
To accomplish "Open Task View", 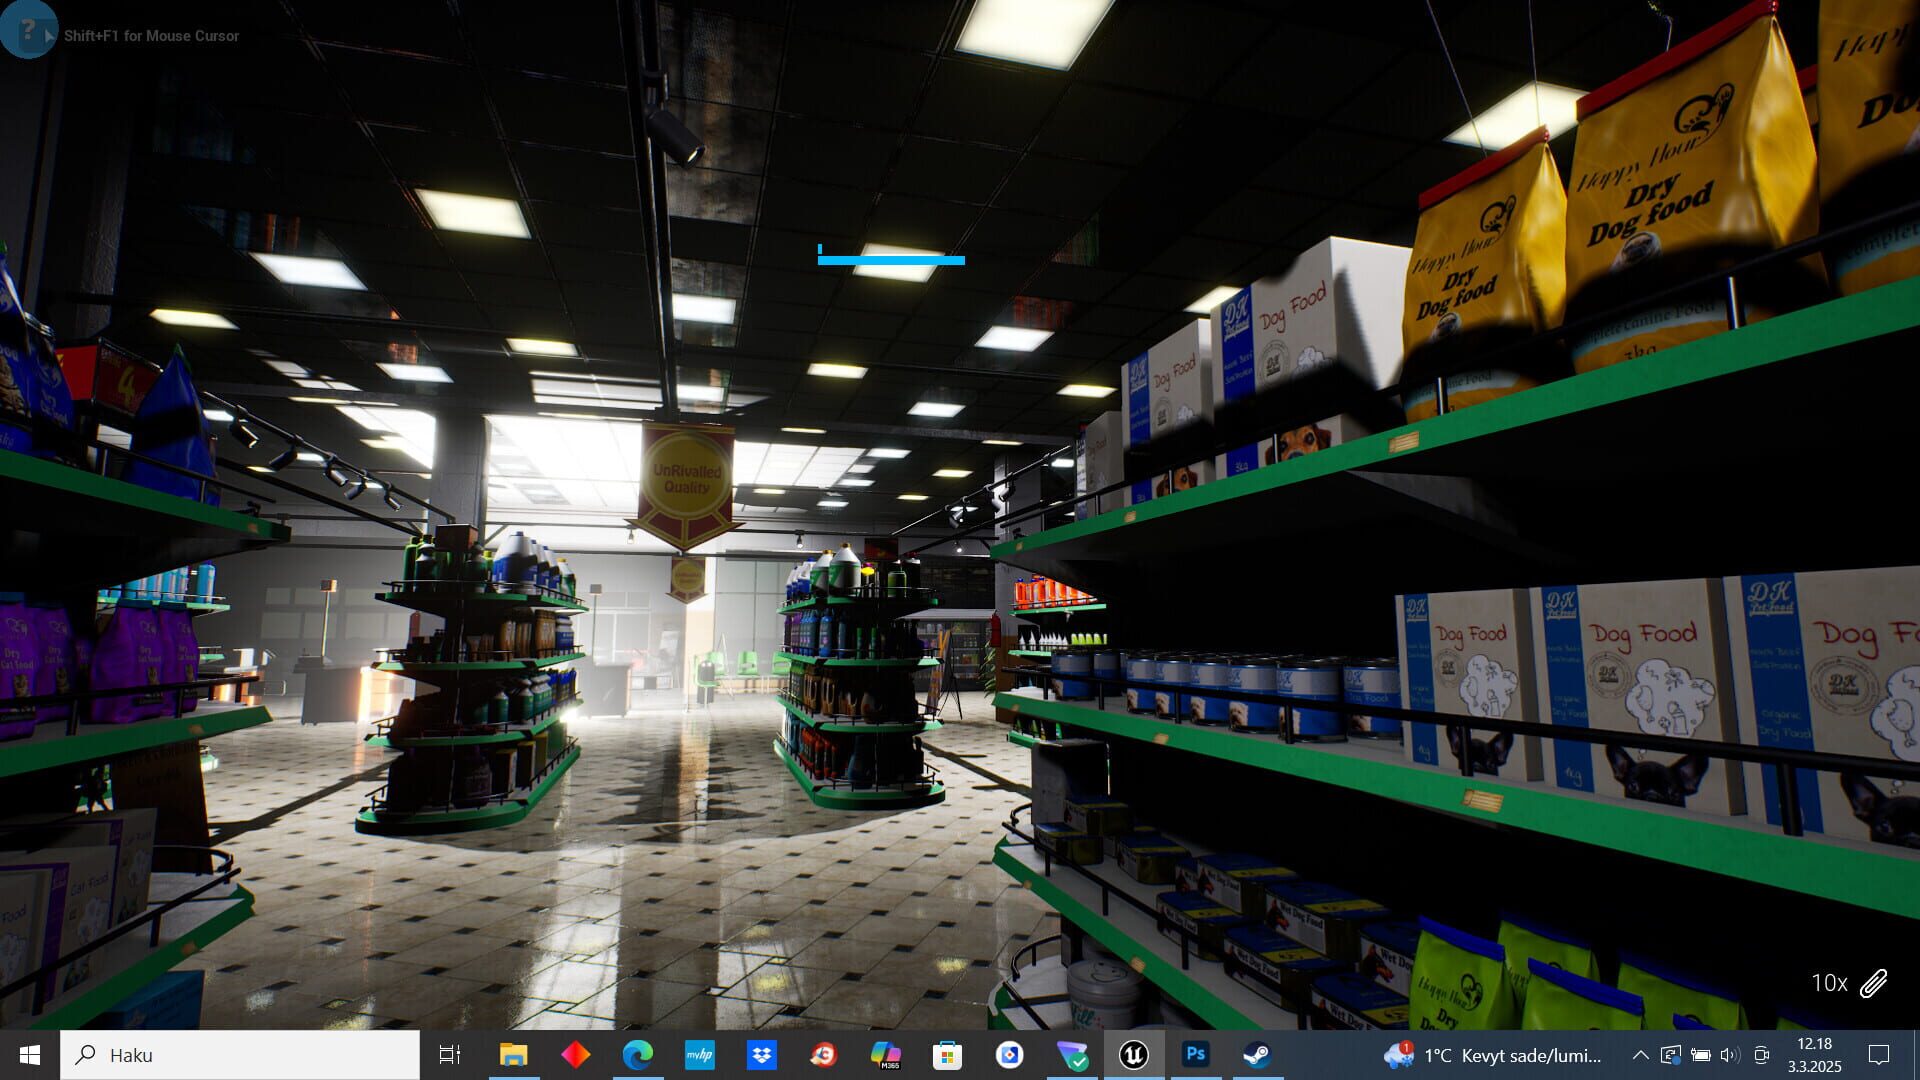I will coord(451,1055).
